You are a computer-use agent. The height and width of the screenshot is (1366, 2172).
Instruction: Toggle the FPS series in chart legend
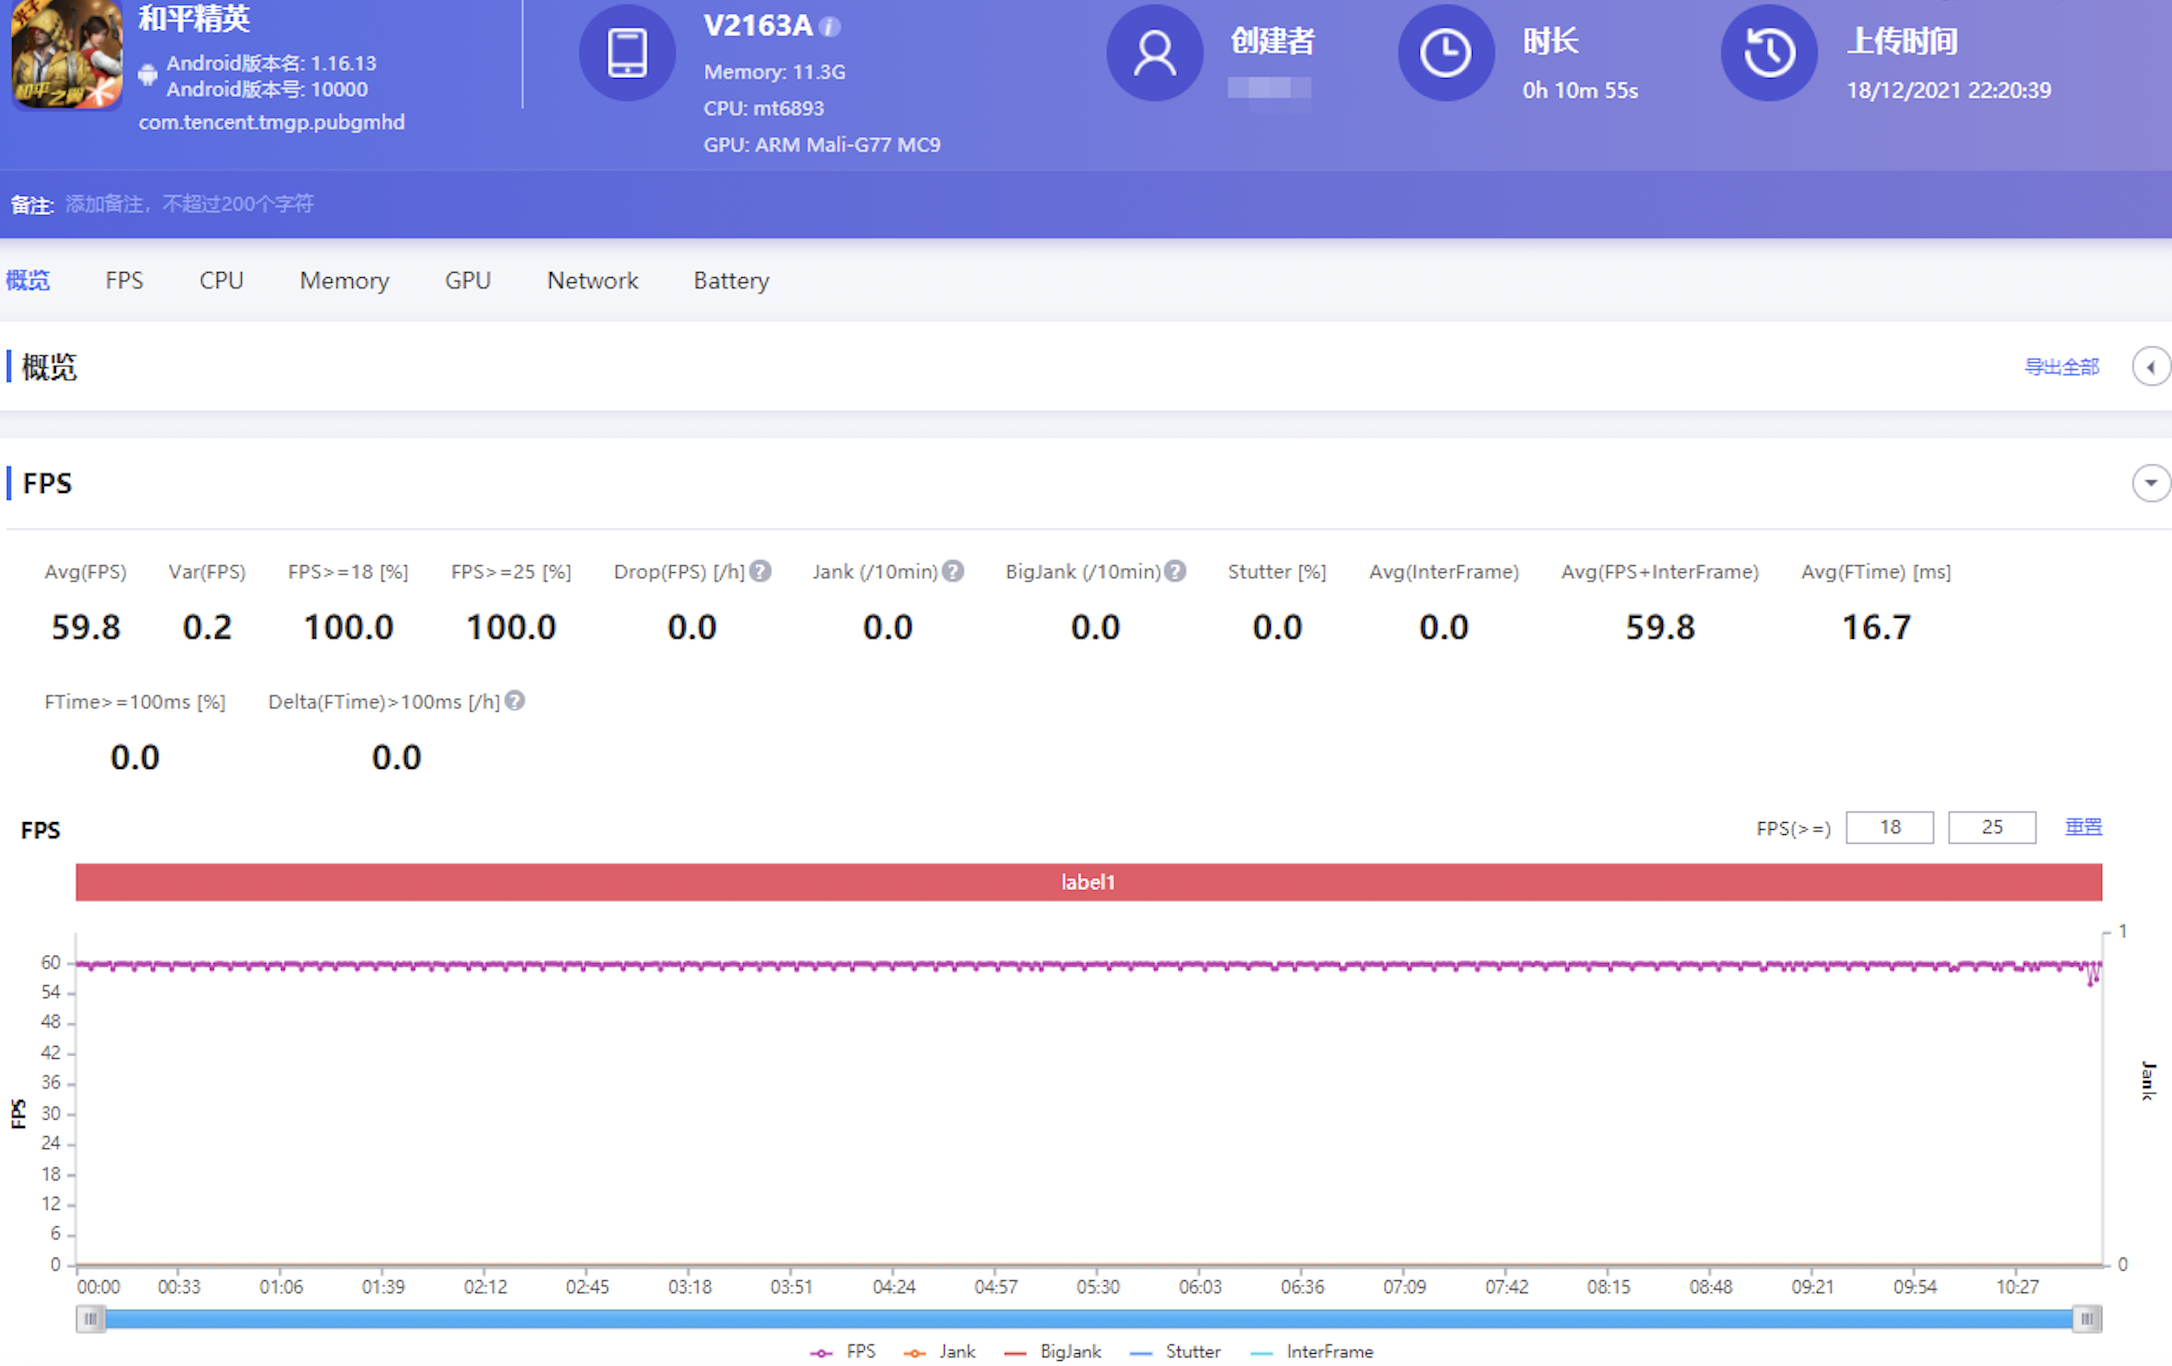843,1351
